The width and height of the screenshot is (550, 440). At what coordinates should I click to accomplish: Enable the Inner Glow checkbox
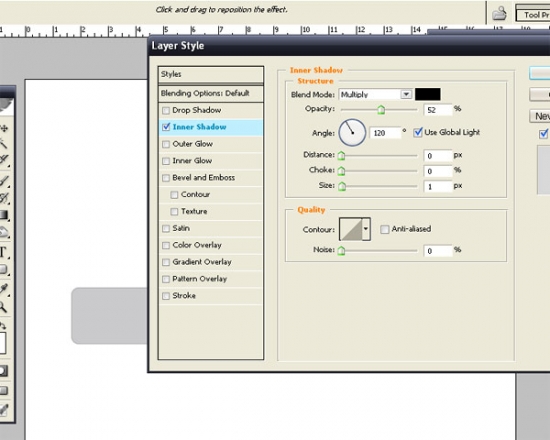click(x=166, y=161)
